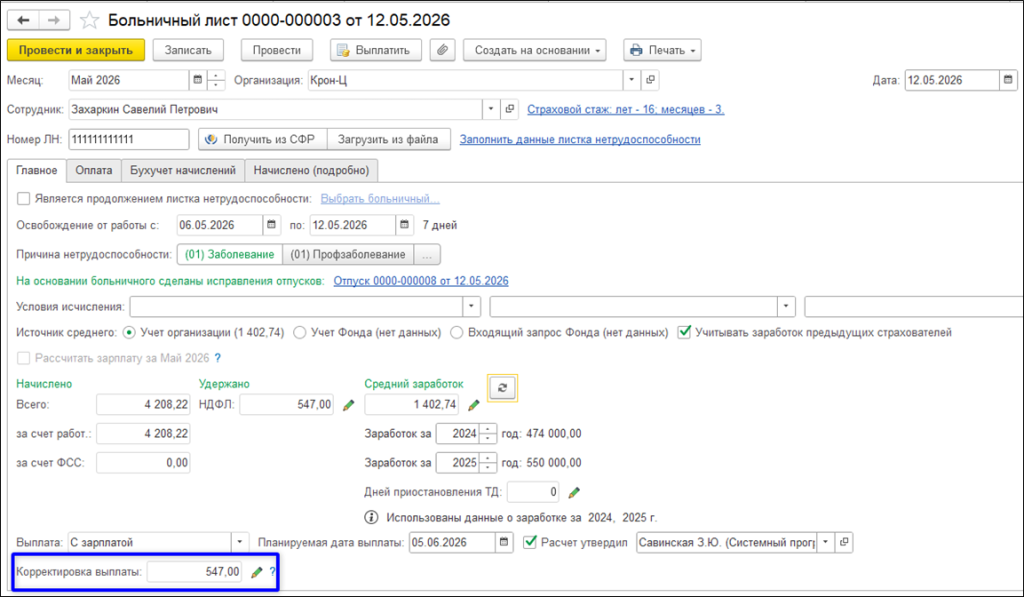The width and height of the screenshot is (1024, 597).
Task: Click Провести и закрыть button
Action: click(76, 50)
